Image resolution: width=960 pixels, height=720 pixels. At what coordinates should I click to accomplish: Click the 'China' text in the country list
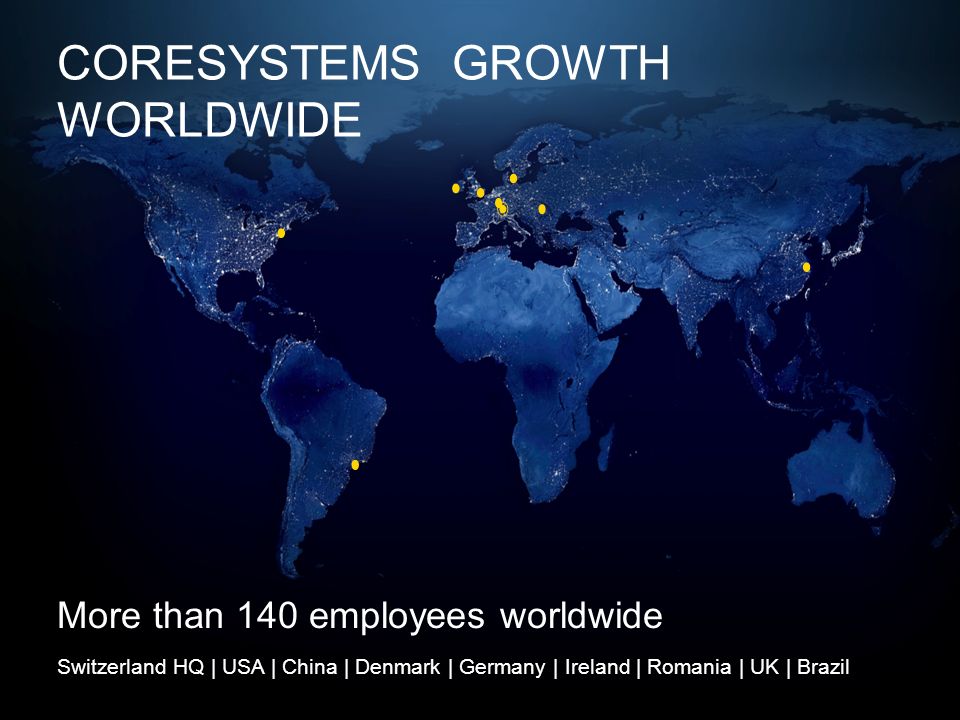309,667
